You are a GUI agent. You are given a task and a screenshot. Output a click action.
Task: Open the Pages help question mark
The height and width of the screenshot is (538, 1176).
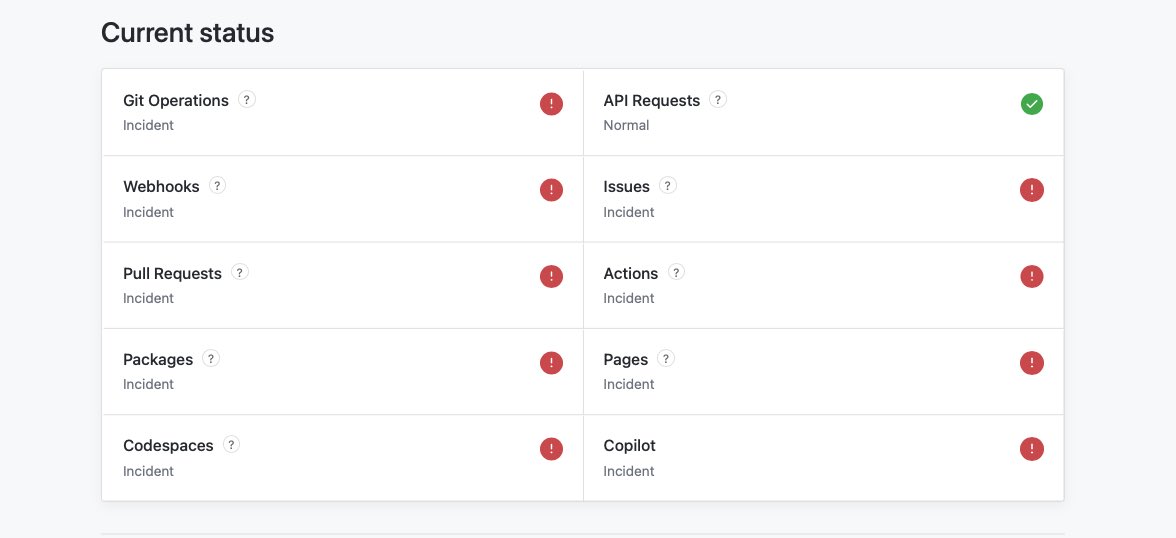[x=666, y=358]
